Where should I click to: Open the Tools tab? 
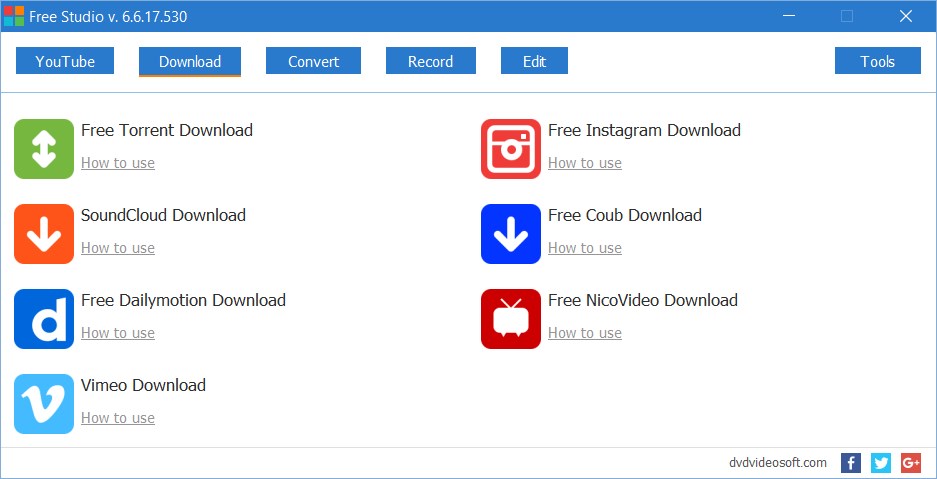(877, 61)
